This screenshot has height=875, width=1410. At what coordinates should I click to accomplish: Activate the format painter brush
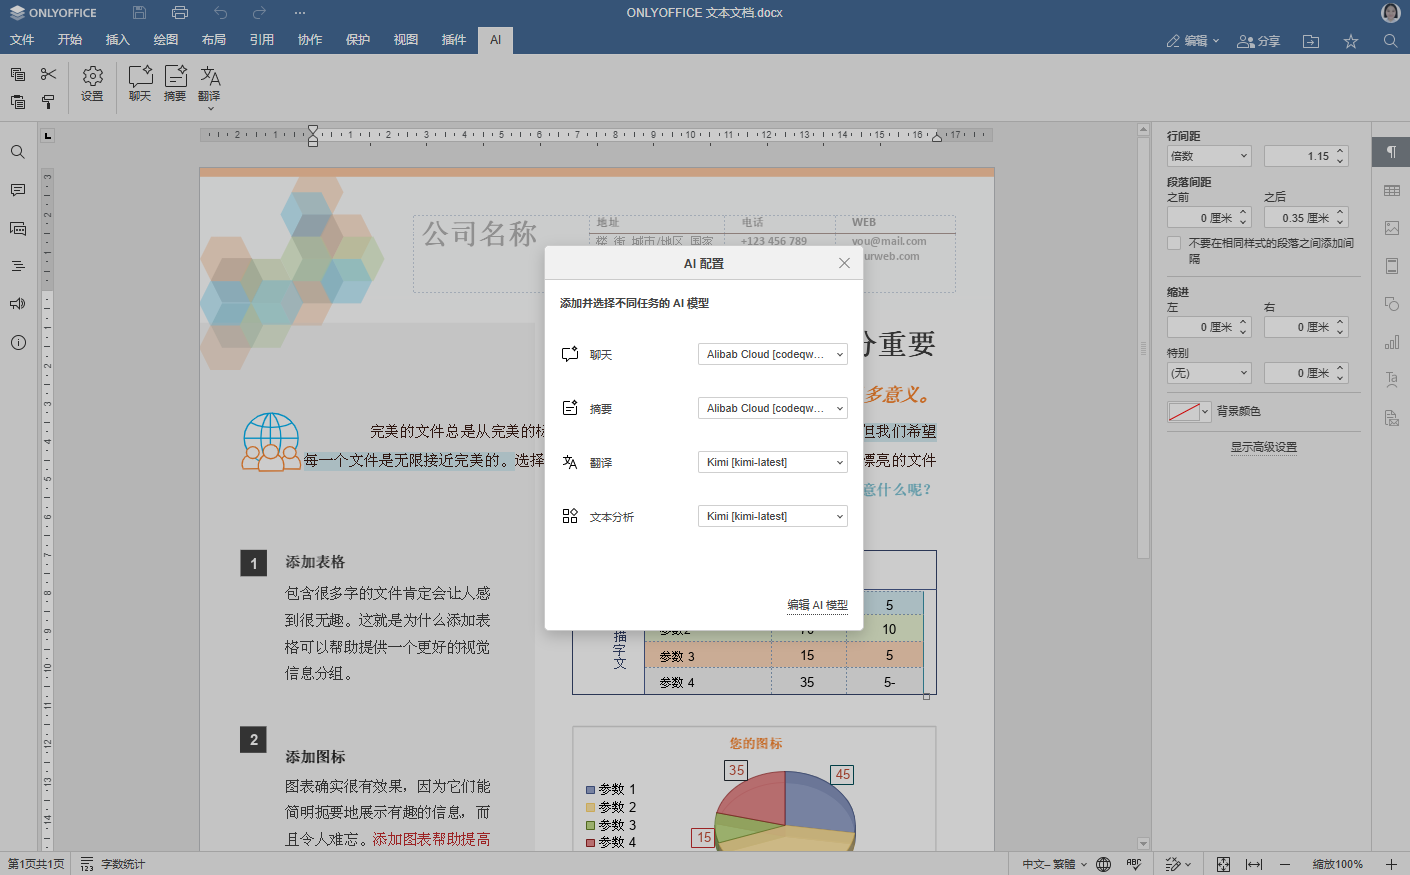pos(48,102)
